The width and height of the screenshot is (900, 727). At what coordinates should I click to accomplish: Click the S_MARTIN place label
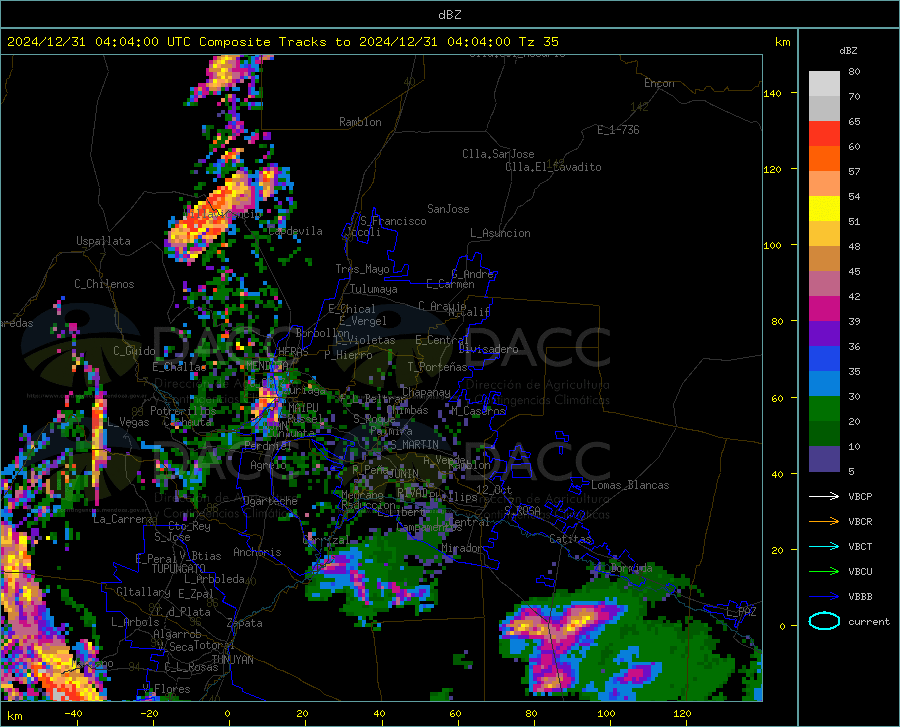[414, 445]
